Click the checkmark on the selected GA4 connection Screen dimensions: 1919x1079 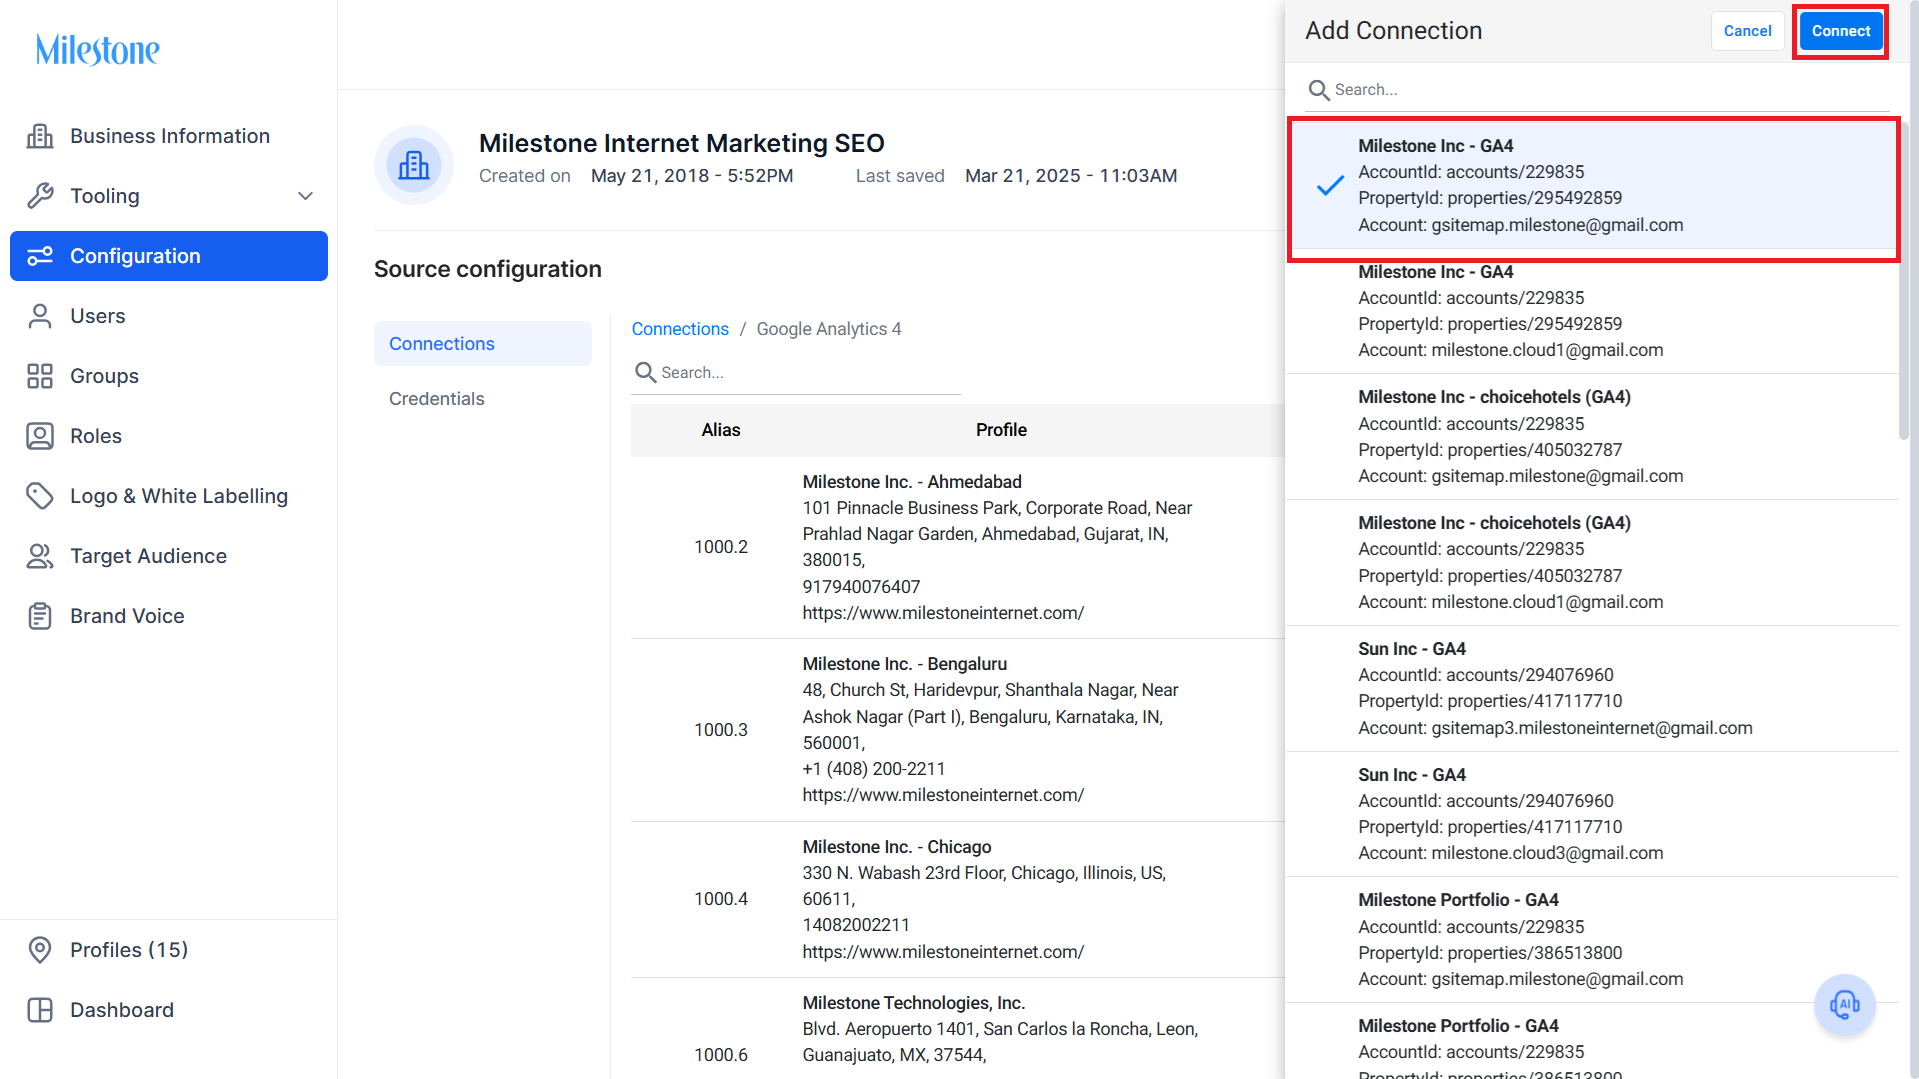point(1330,186)
